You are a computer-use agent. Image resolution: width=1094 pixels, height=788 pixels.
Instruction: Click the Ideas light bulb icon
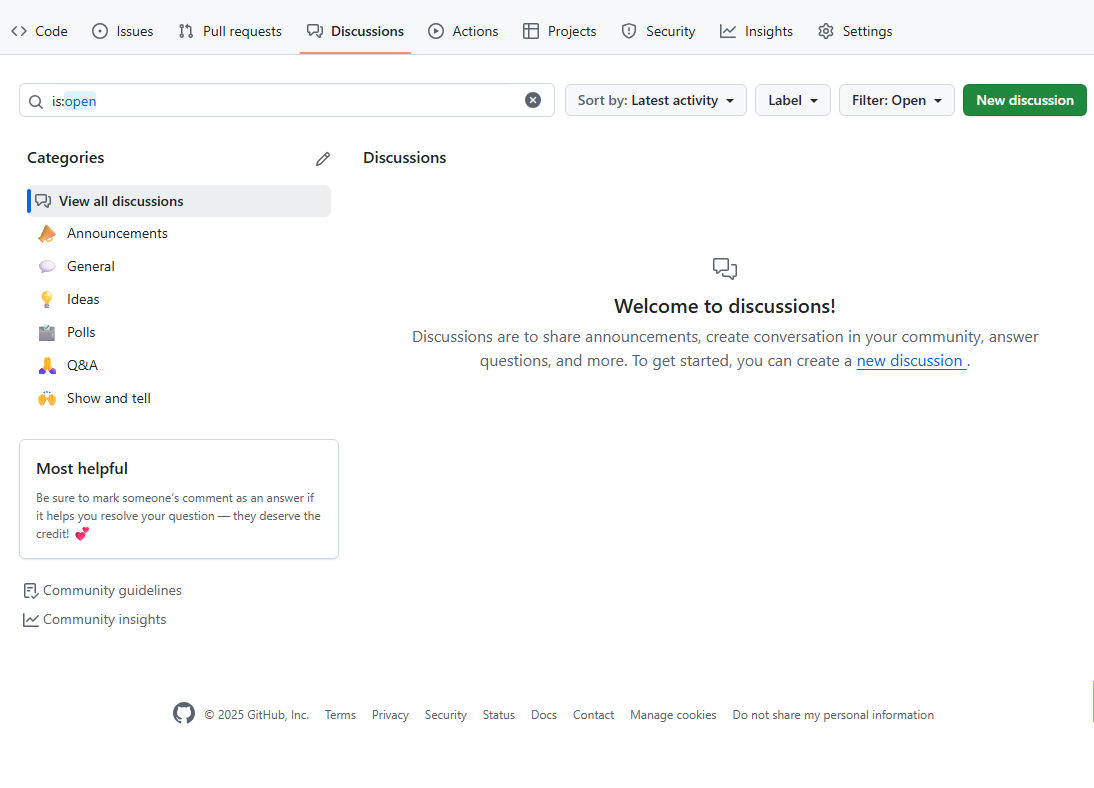click(47, 299)
